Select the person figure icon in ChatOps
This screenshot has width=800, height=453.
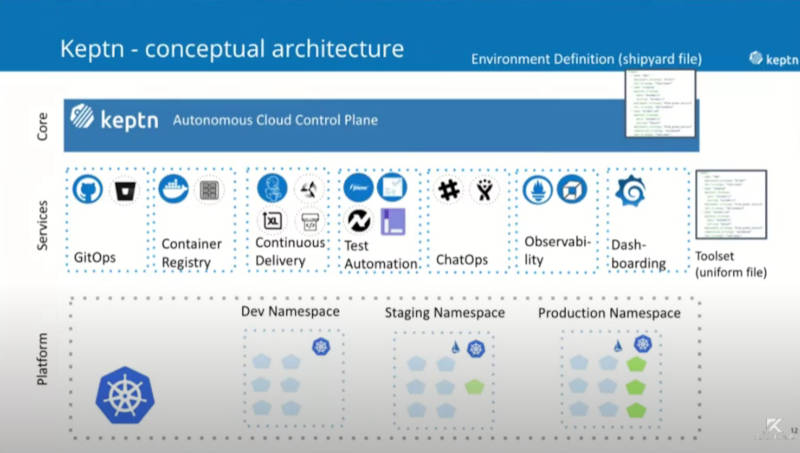coord(485,190)
